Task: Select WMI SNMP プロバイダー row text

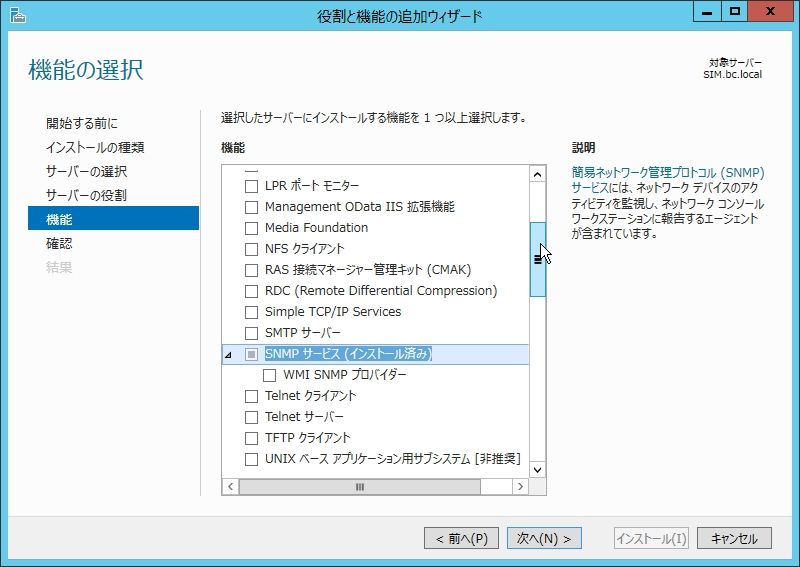Action: click(345, 375)
